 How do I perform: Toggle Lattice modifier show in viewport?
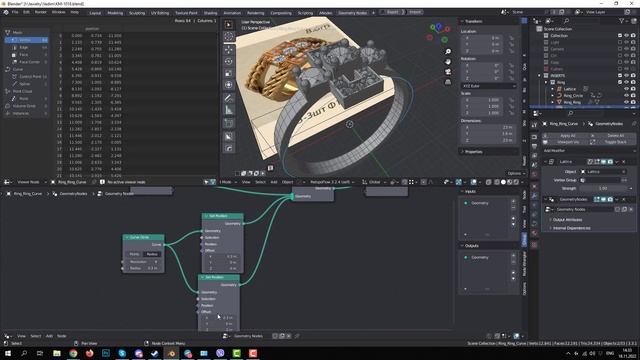pyautogui.click(x=603, y=162)
